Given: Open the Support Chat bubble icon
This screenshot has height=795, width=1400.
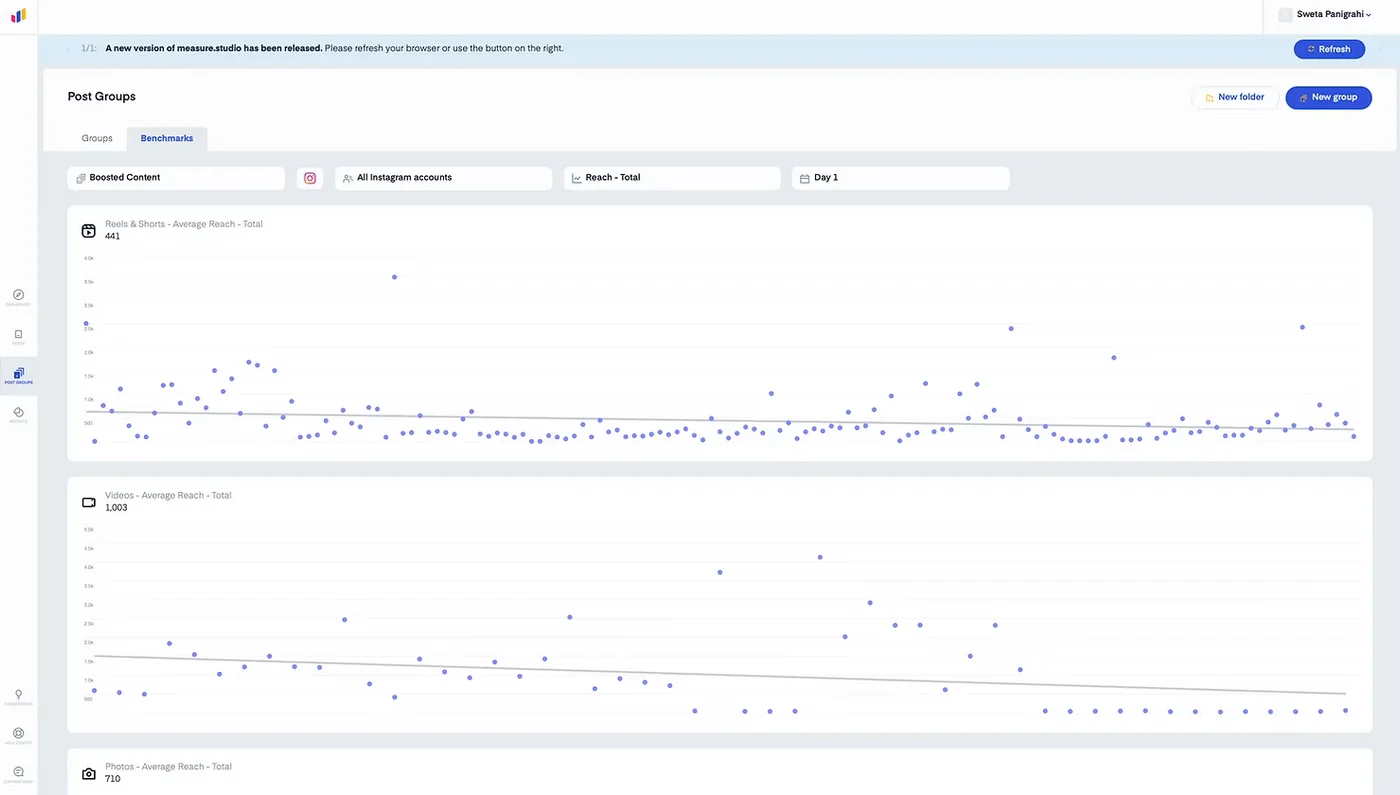Looking at the screenshot, I should tap(18, 772).
